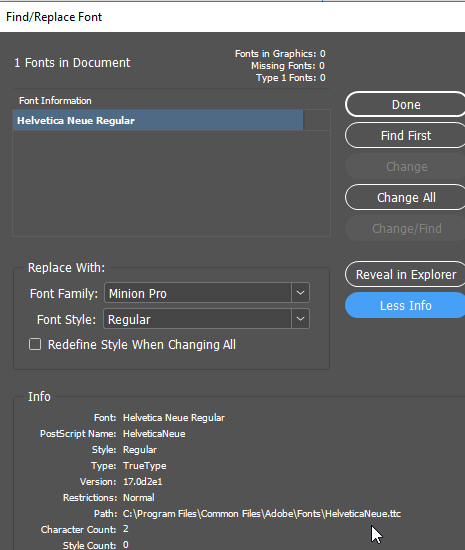This screenshot has height=550, width=465.
Task: Click Reveal in Explorer button
Action: 405,275
